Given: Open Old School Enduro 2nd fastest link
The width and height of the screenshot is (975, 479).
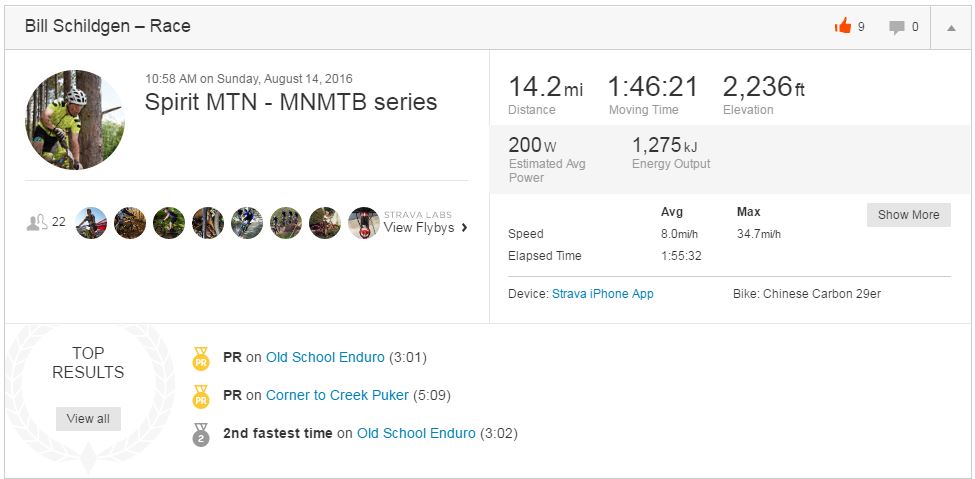Looking at the screenshot, I should coord(416,433).
